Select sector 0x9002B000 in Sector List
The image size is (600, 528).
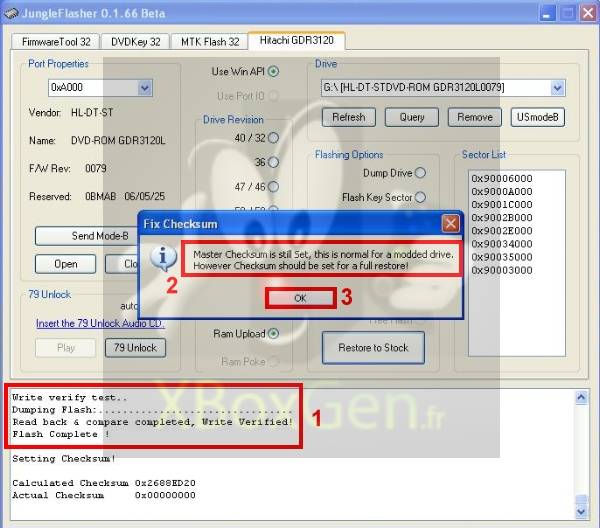point(502,218)
